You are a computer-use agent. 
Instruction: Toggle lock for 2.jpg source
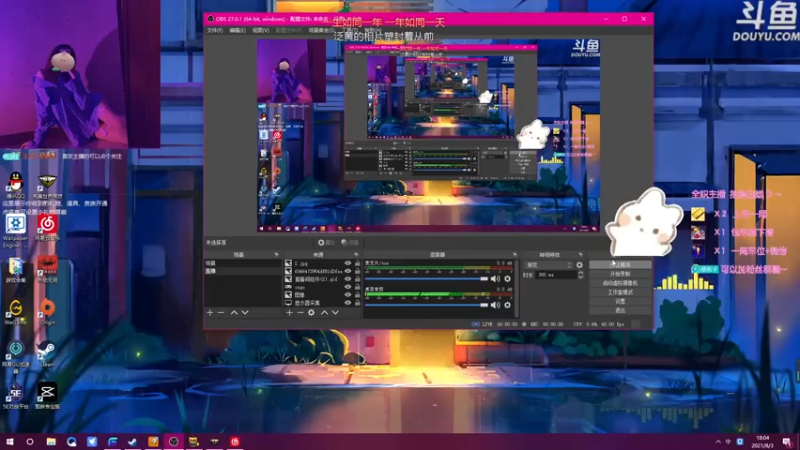coord(357,263)
